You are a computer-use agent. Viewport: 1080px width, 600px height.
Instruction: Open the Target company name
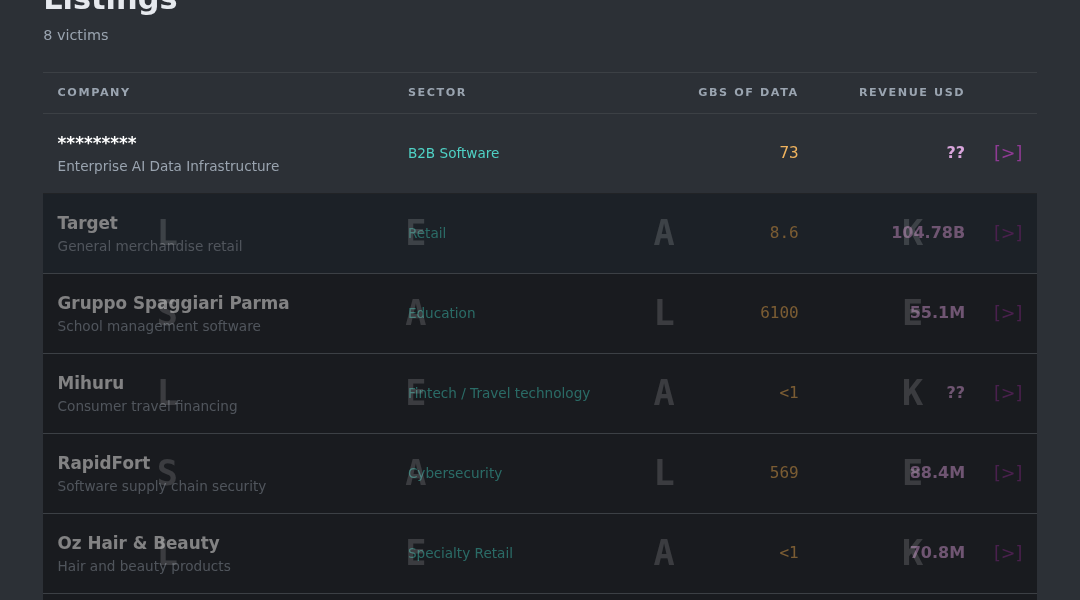(x=87, y=223)
